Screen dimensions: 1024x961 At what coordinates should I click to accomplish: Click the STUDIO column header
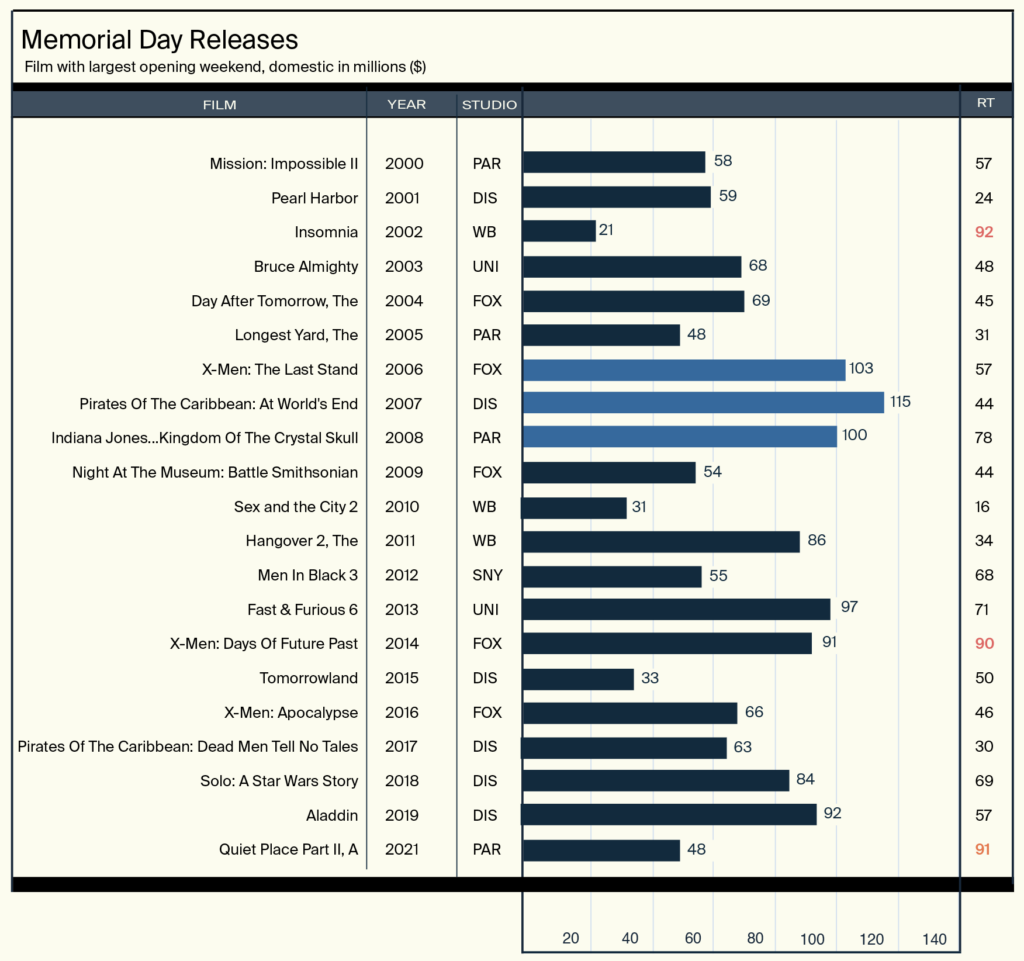pyautogui.click(x=489, y=105)
